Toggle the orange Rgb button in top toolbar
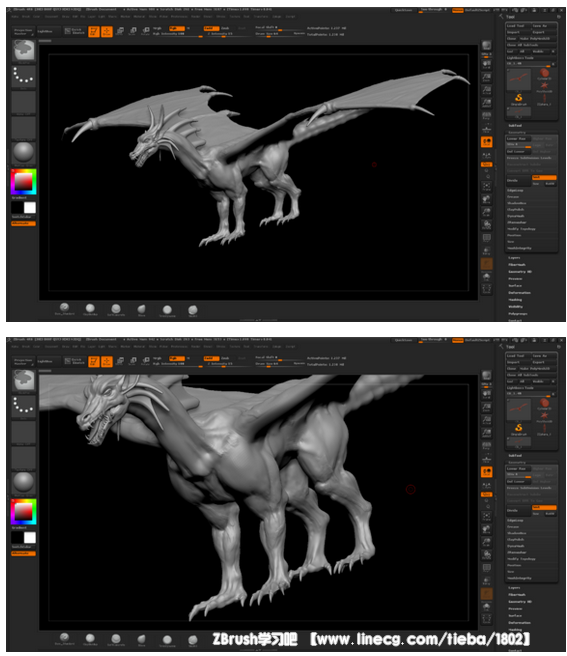The image size is (567, 656). (x=176, y=28)
